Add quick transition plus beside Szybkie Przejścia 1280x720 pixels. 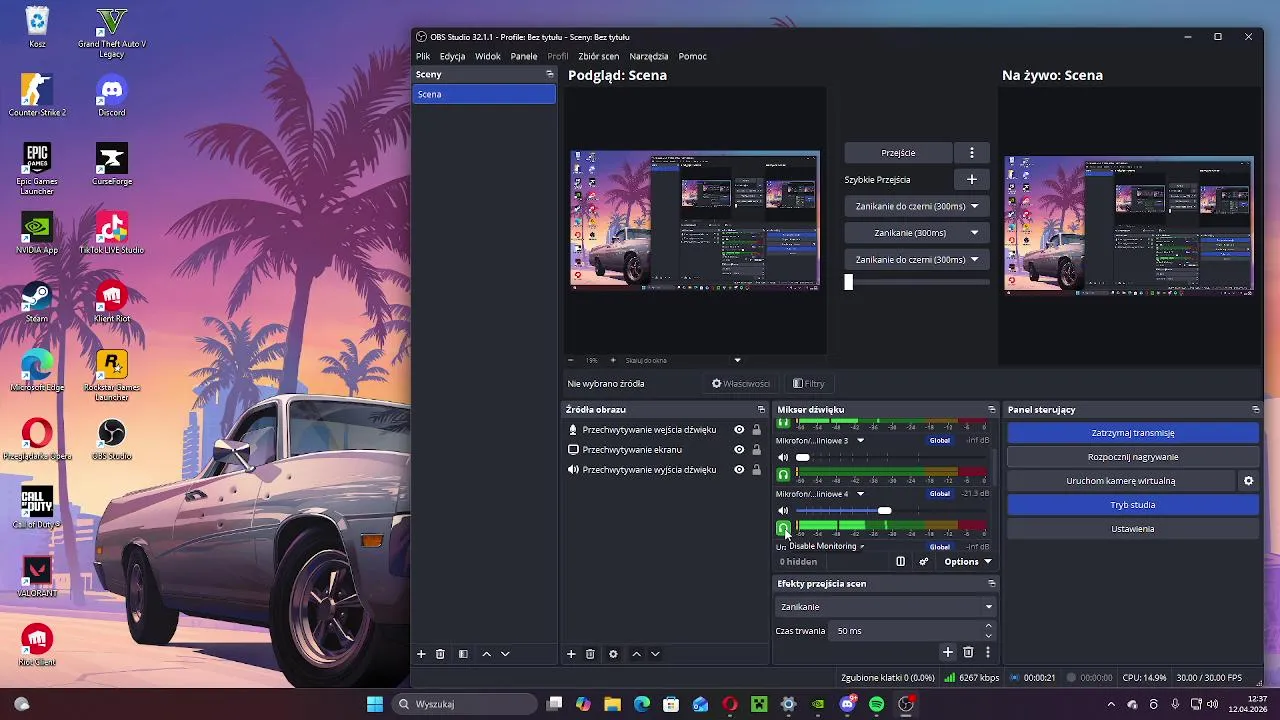point(971,180)
